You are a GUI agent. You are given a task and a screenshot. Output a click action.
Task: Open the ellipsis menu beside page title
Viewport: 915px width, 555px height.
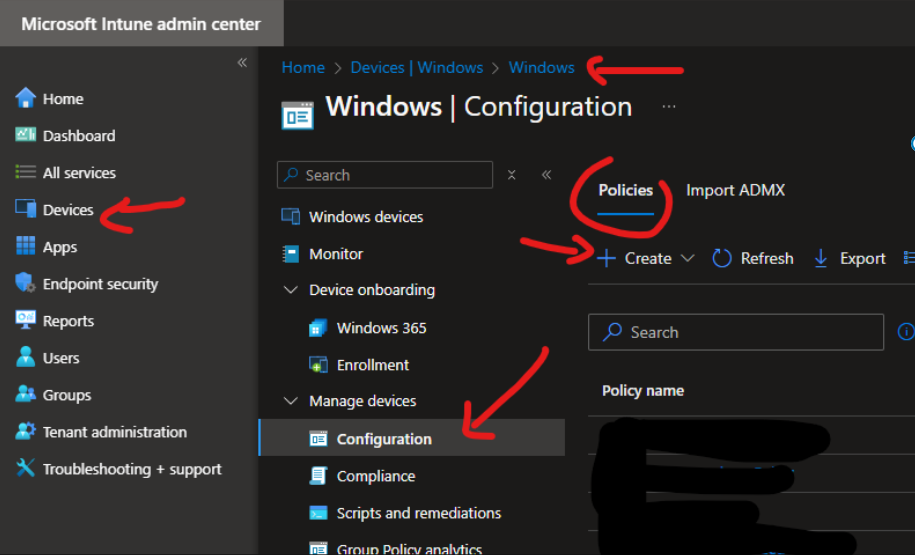[669, 107]
